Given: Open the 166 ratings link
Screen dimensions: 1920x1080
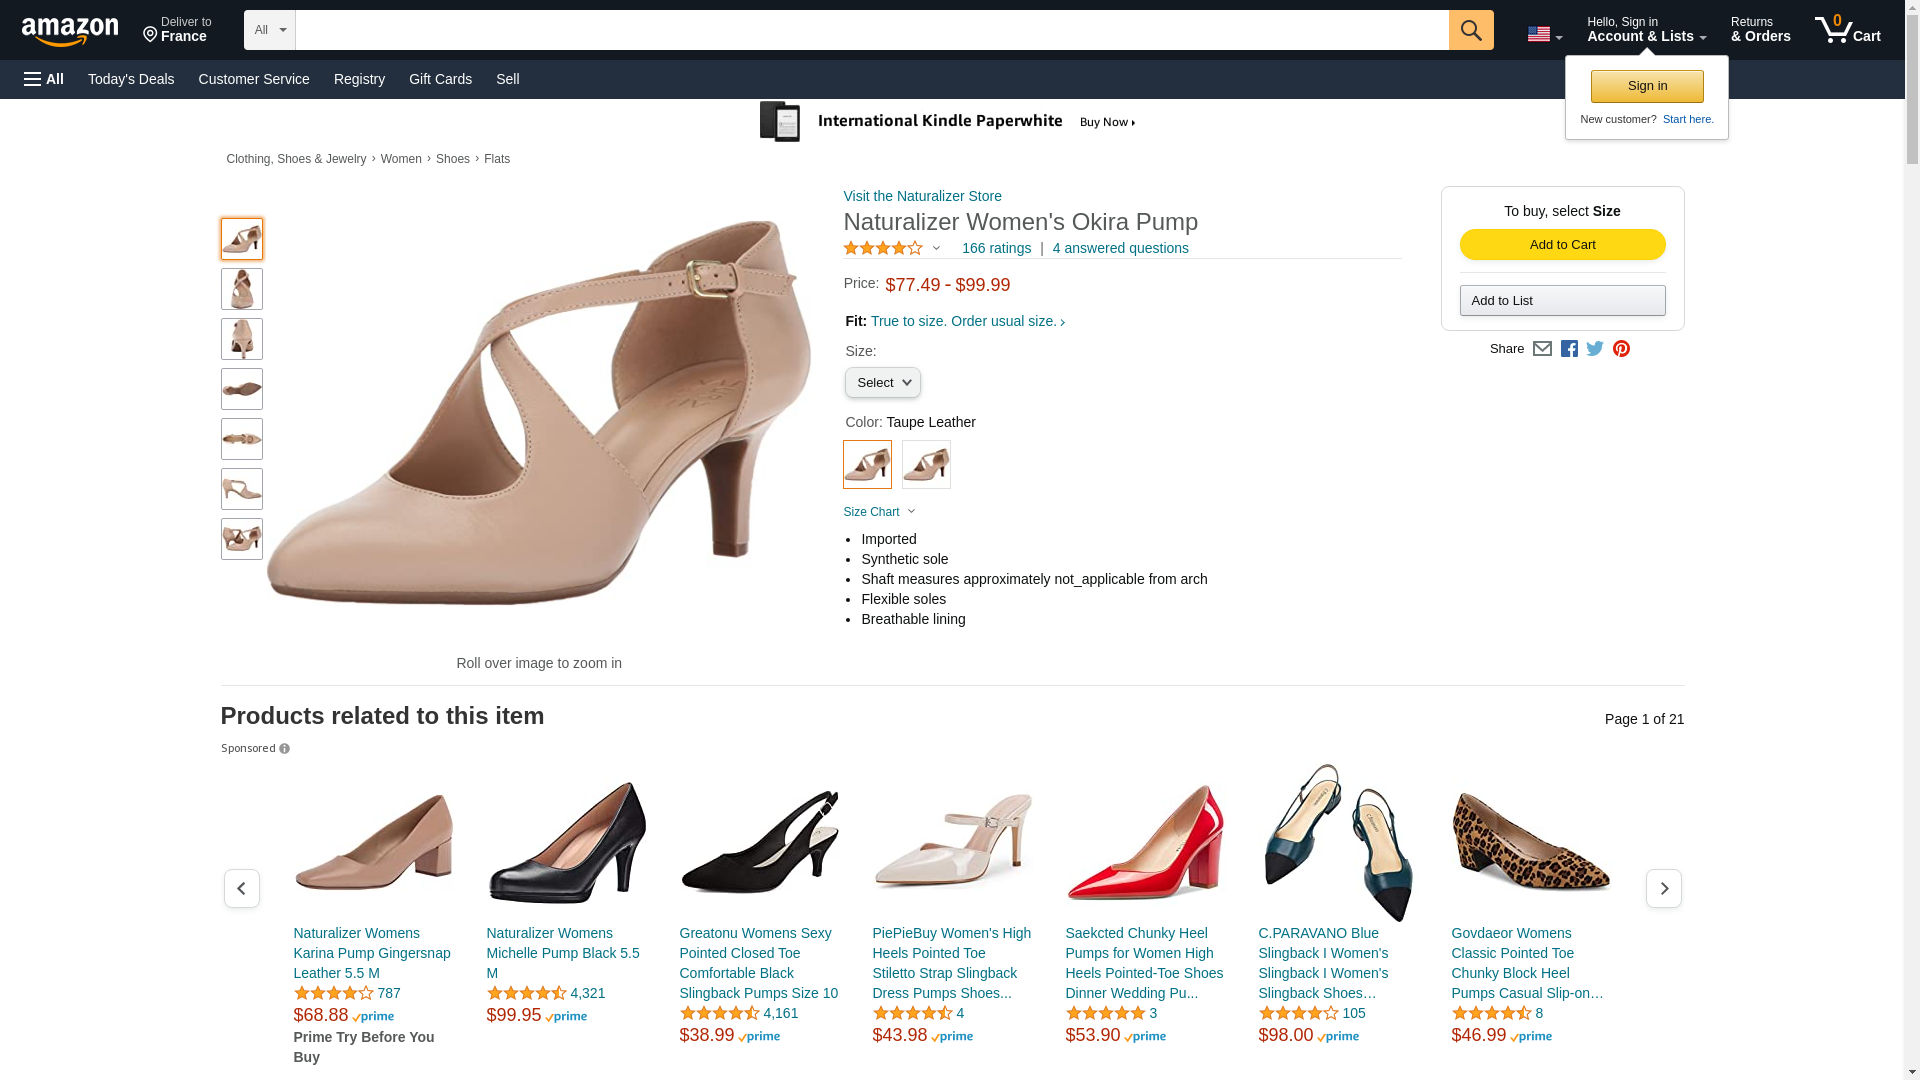Looking at the screenshot, I should click(x=996, y=248).
